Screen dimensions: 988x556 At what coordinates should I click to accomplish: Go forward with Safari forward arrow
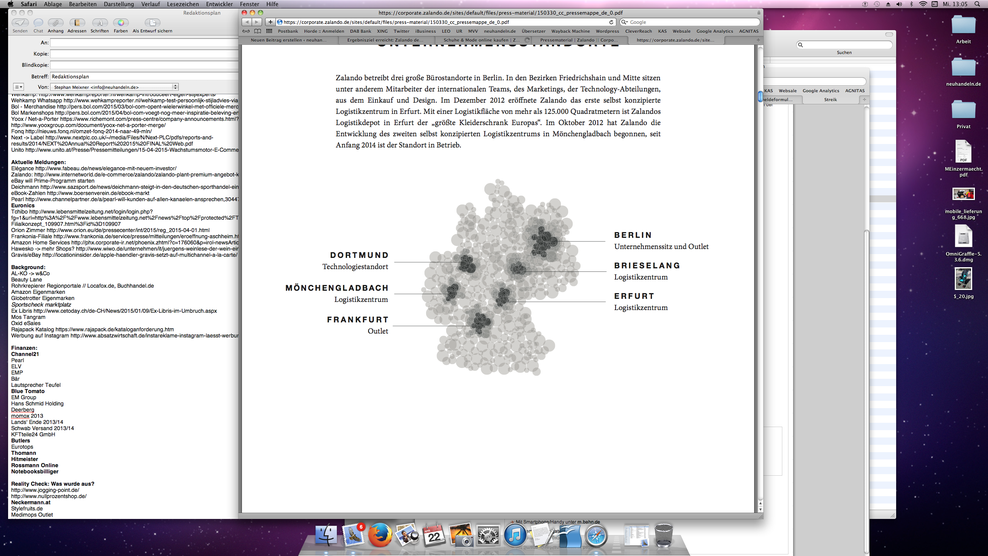point(256,22)
